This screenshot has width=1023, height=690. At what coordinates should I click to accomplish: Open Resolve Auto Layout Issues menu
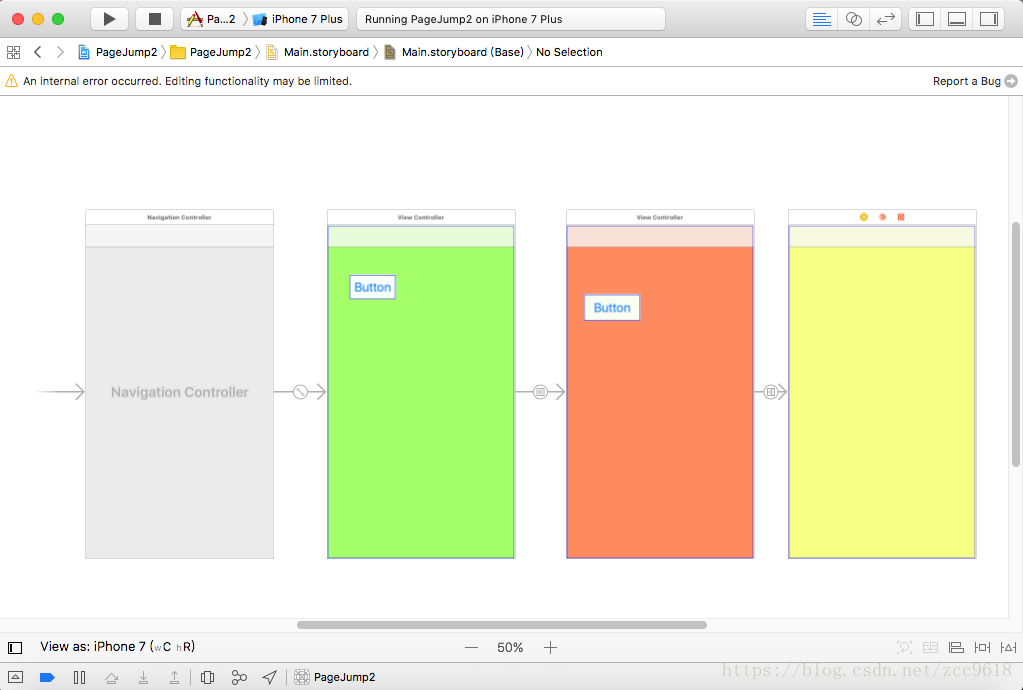[x=1009, y=648]
